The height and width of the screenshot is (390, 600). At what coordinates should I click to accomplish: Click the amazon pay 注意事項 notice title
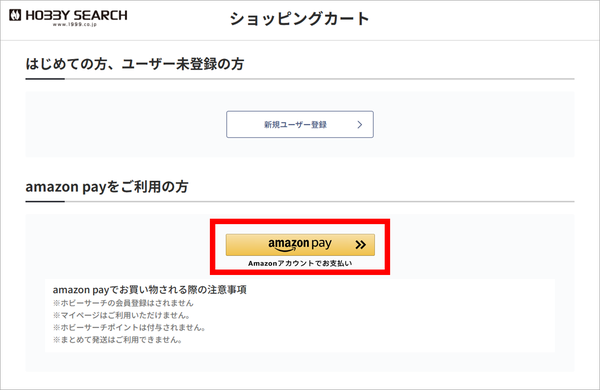click(x=150, y=290)
